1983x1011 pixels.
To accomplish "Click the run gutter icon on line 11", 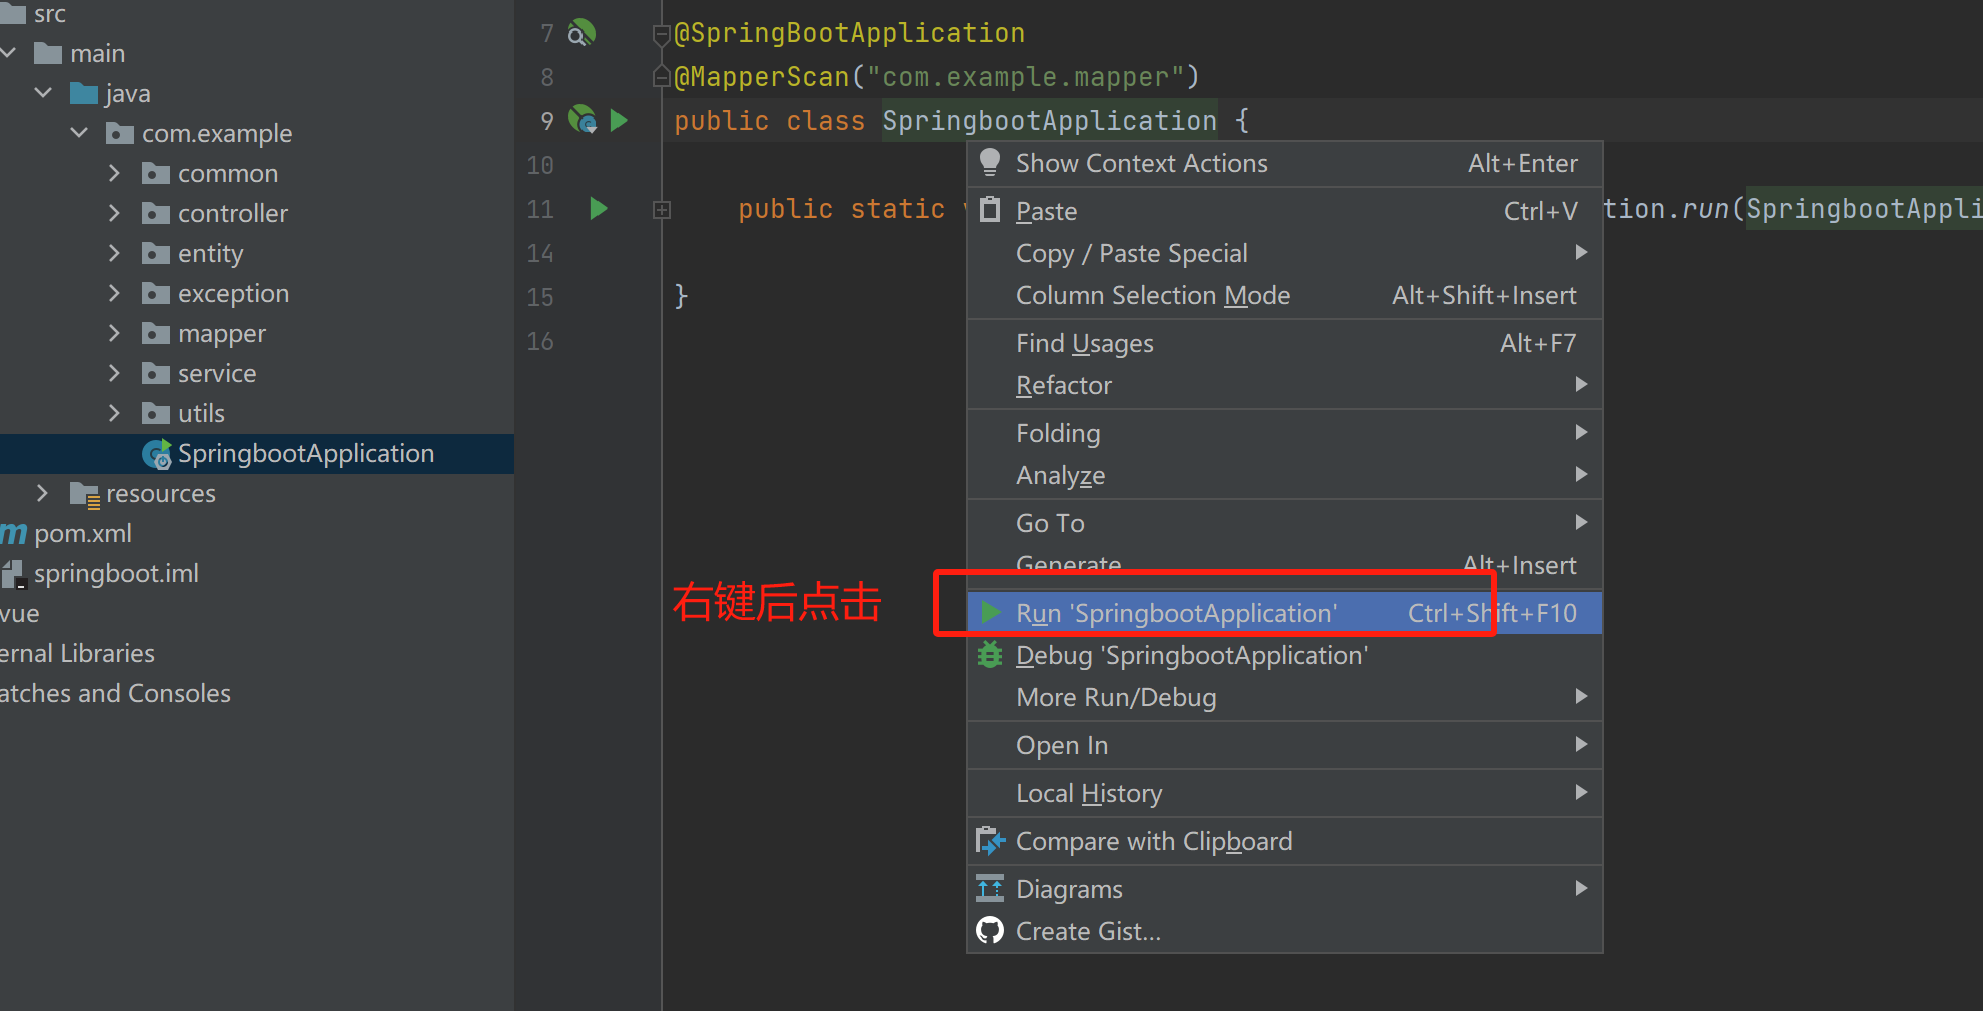I will 599,208.
